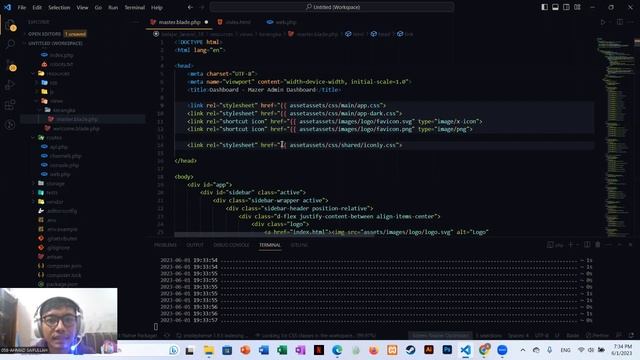Switch to master.blade.php editor tab
Image resolution: width=640 pixels, height=360 pixels.
pos(179,22)
